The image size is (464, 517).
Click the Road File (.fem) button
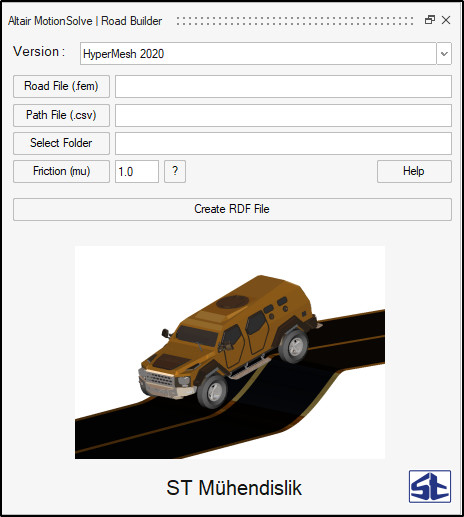[61, 86]
